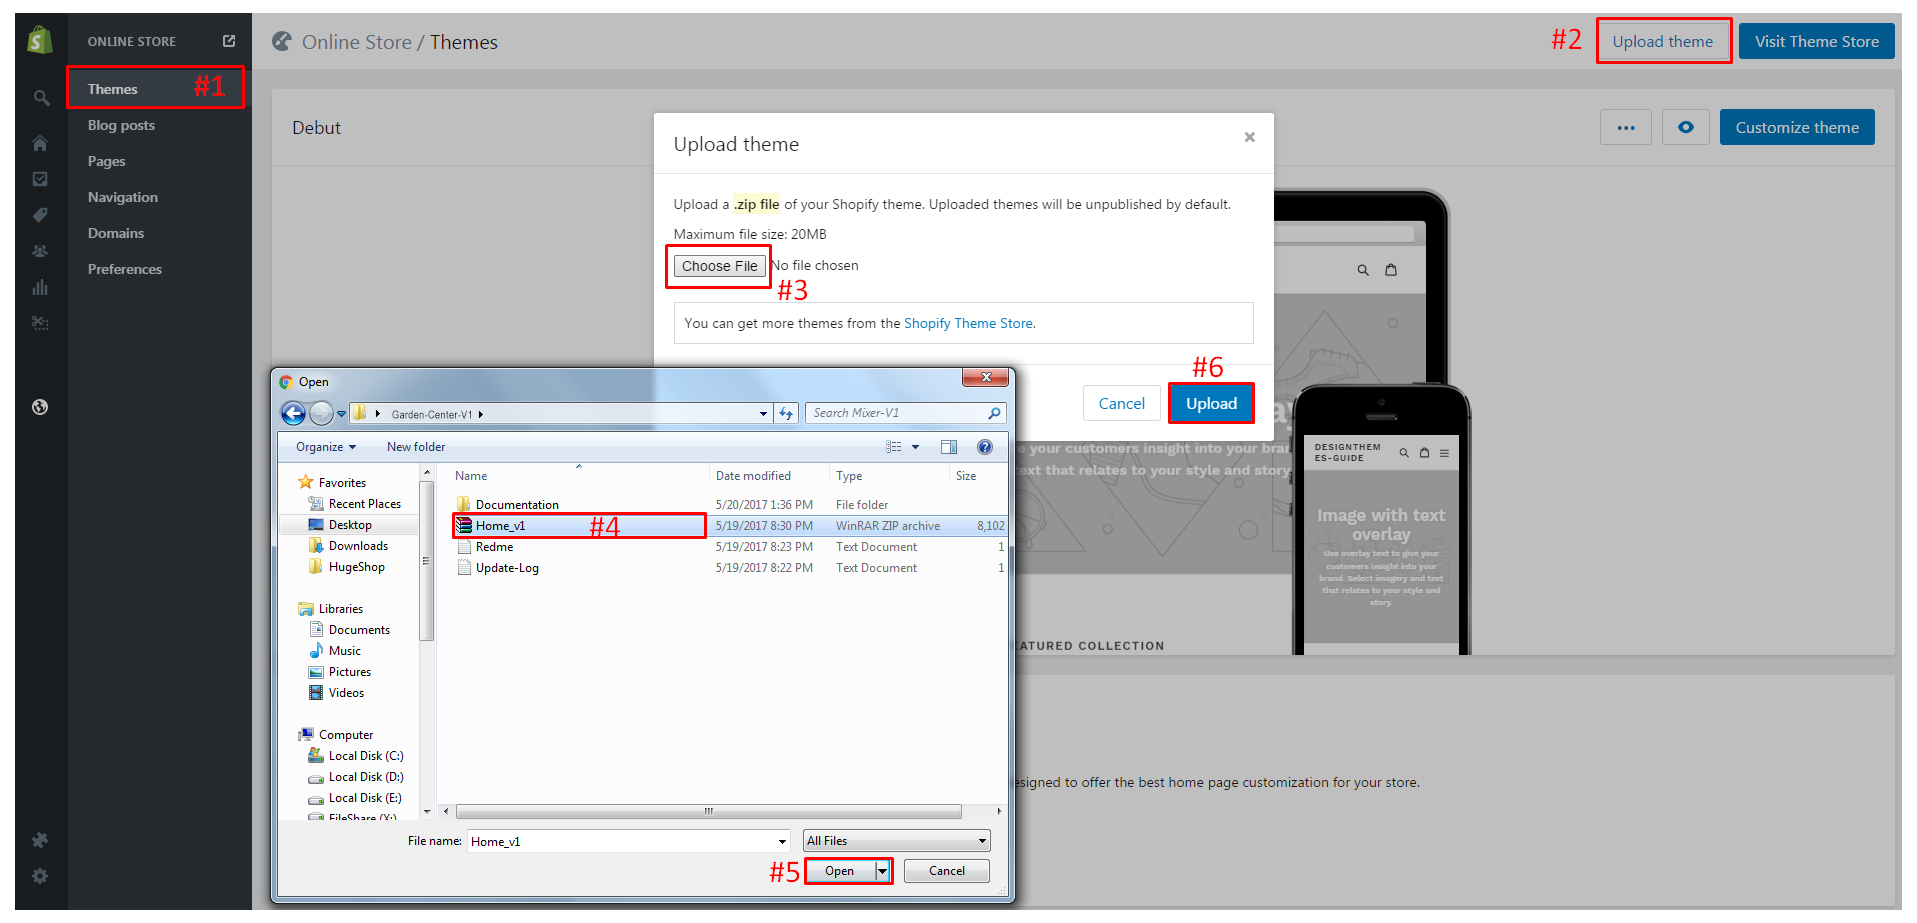1917x923 pixels.
Task: Expand the Garden-Center-V1 breadcrumb arrow
Action: (481, 414)
